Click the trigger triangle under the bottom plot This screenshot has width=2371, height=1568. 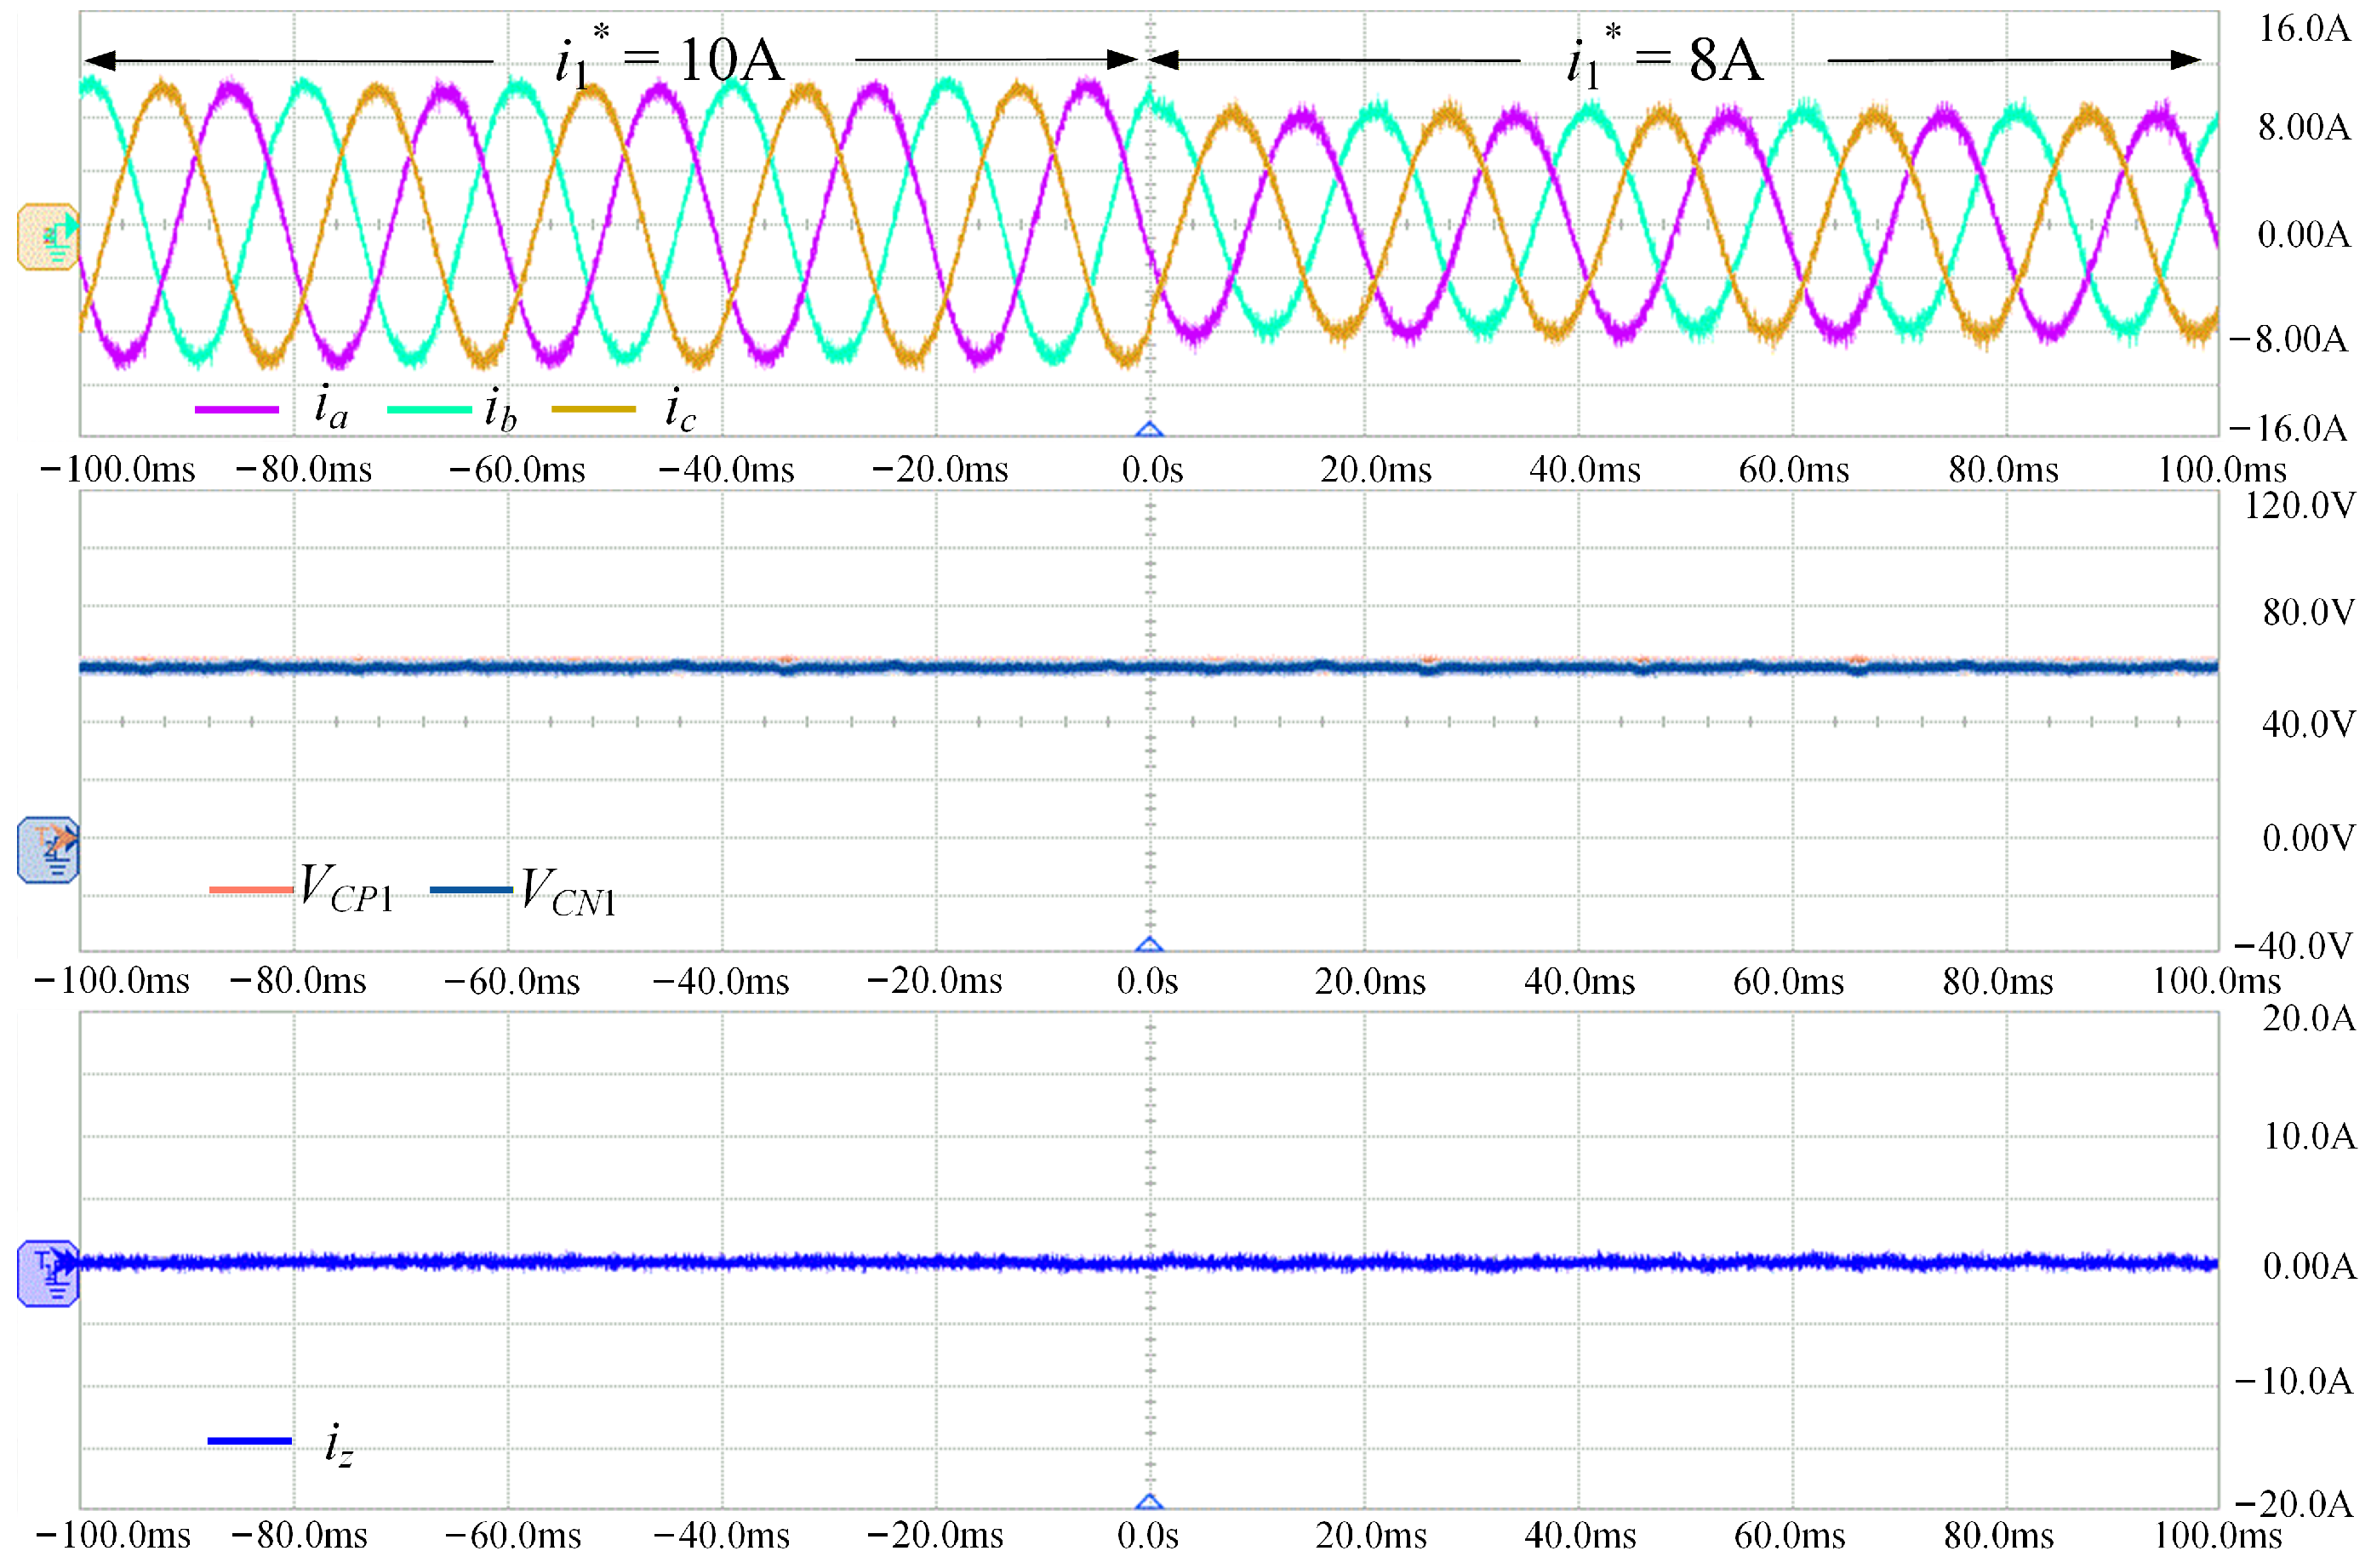pyautogui.click(x=1149, y=1502)
